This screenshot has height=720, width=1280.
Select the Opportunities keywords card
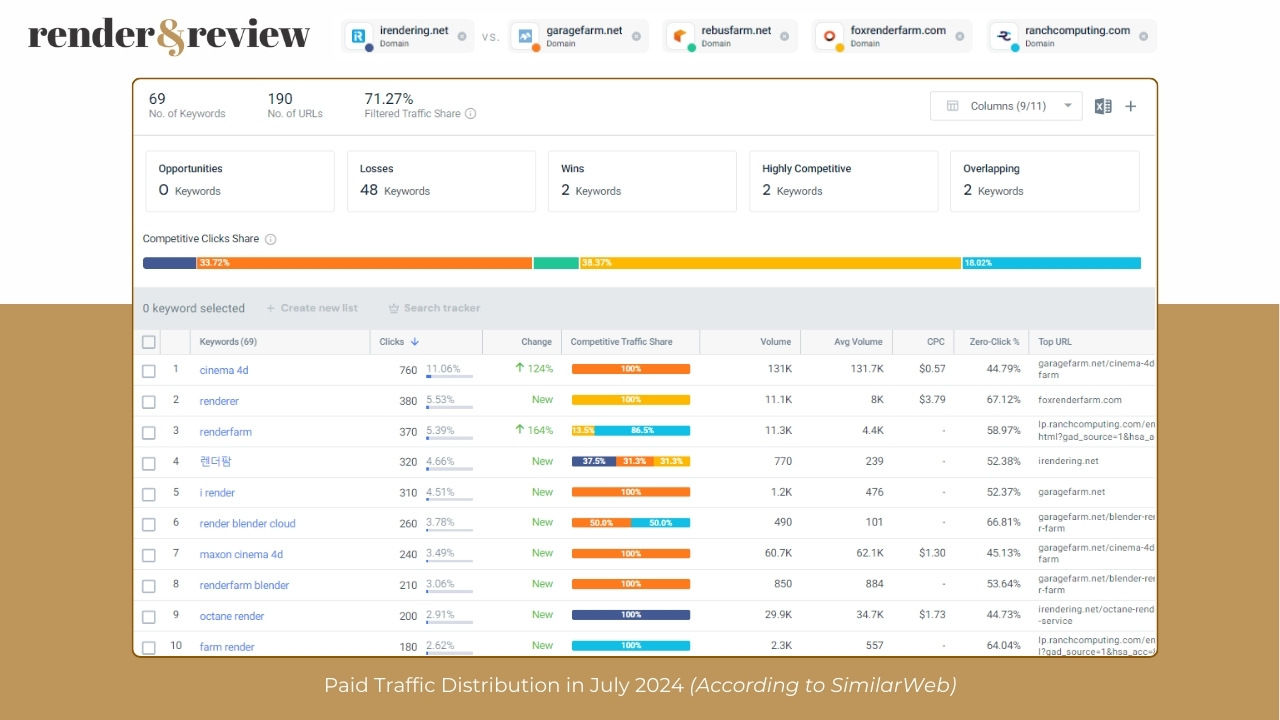[240, 181]
